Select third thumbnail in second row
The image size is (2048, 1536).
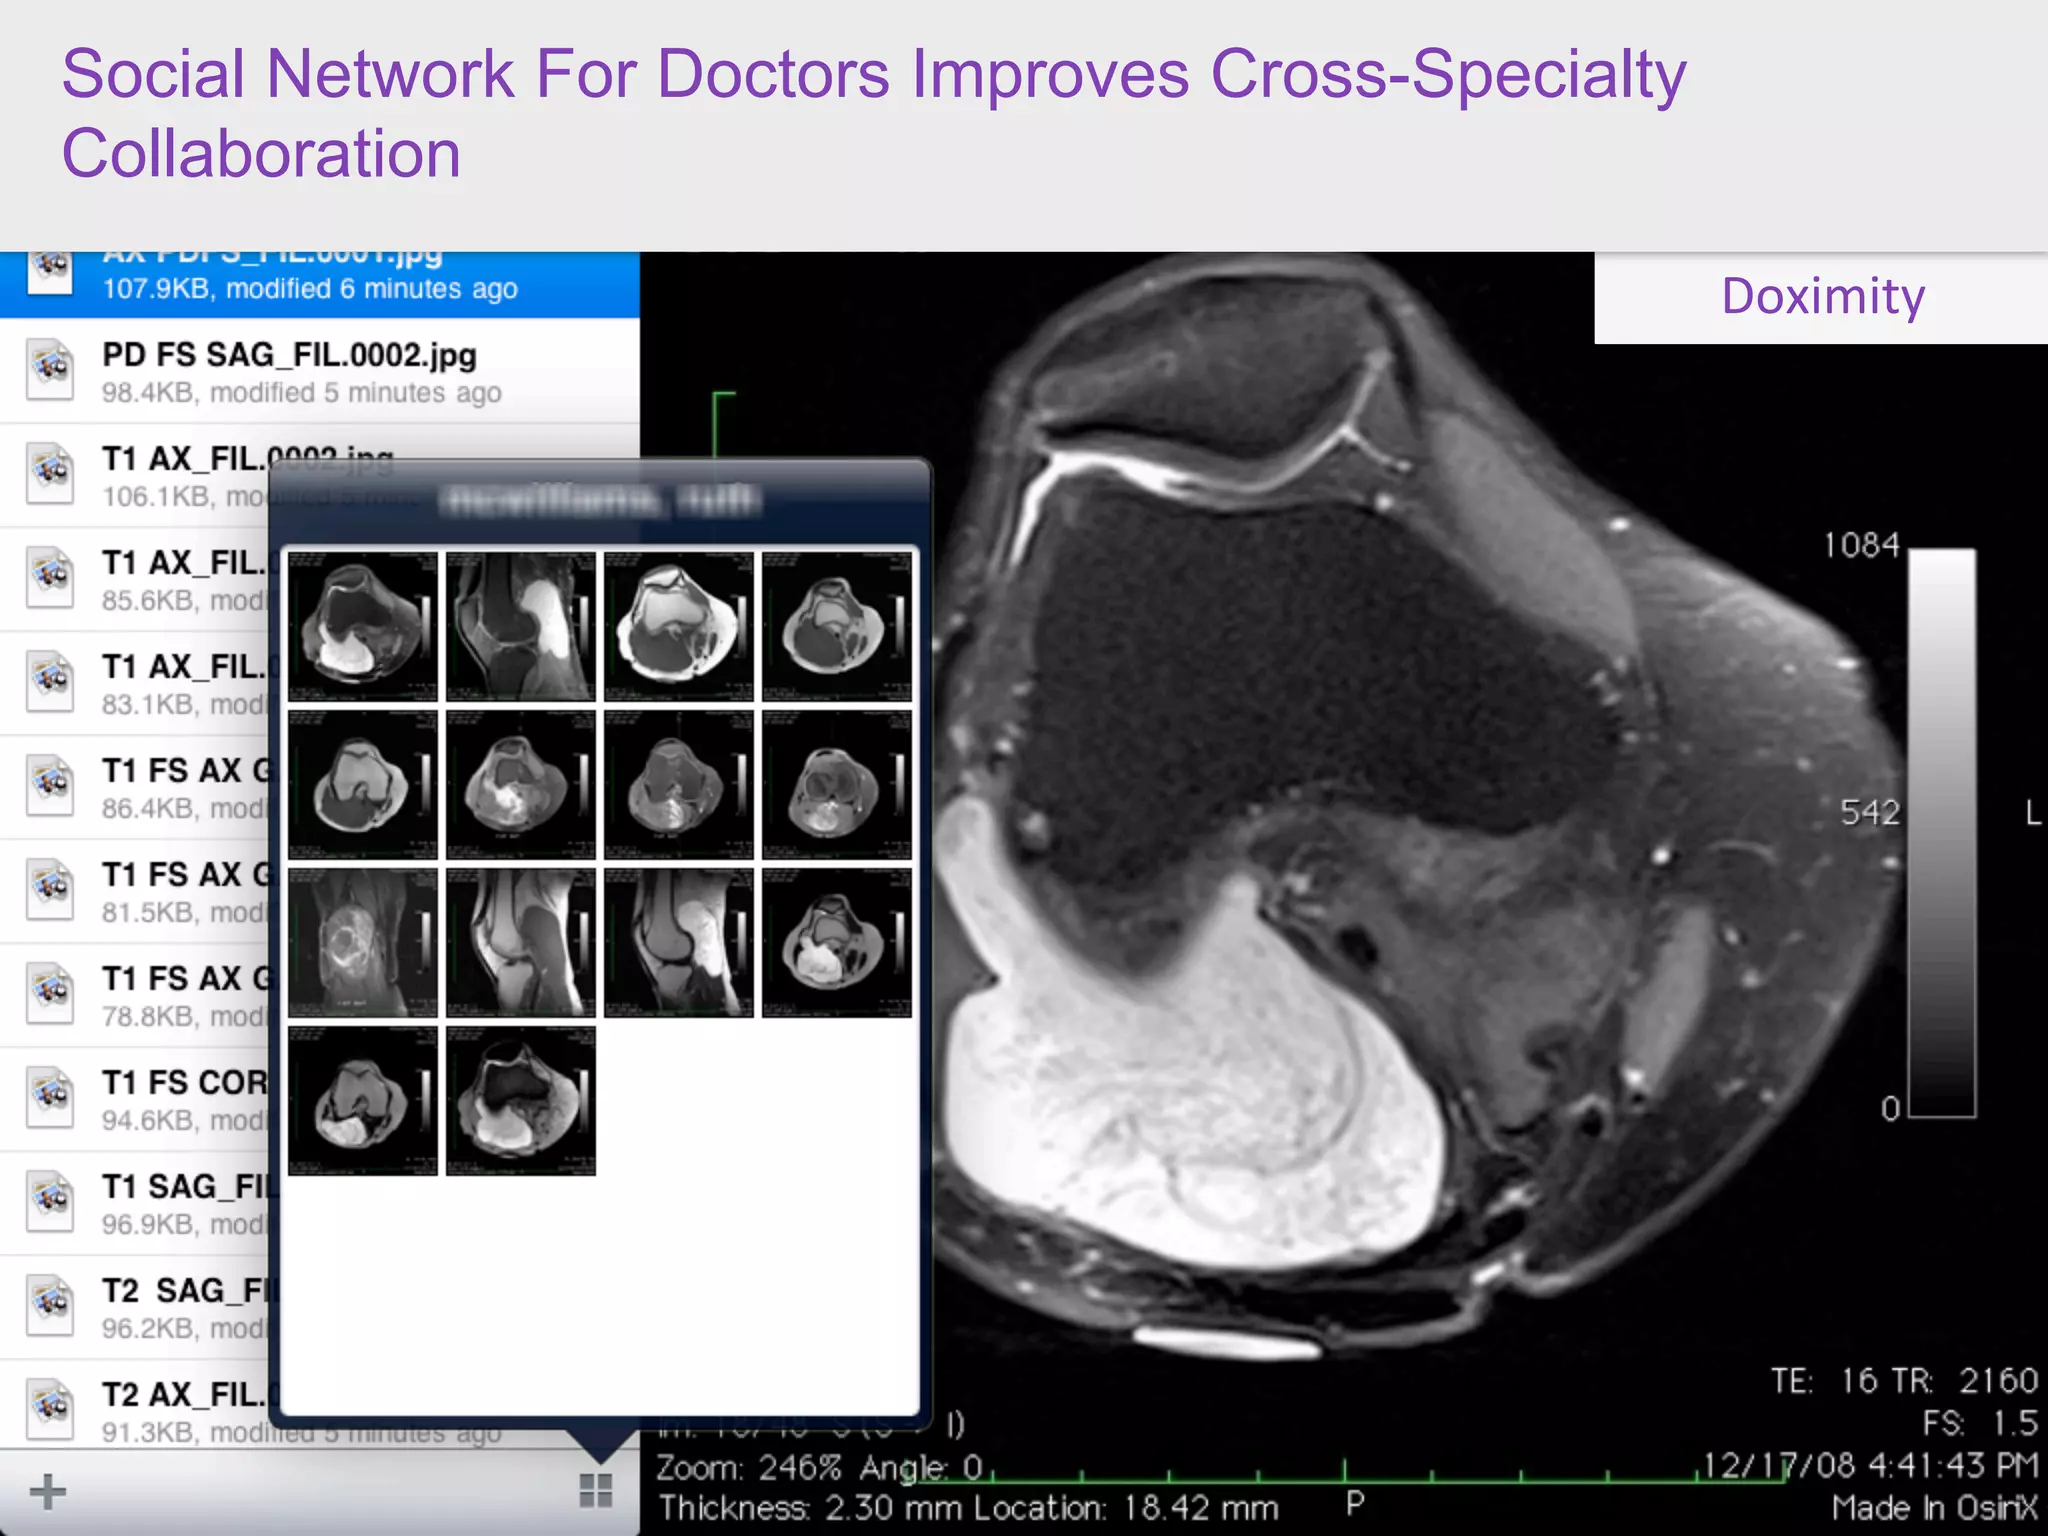click(x=679, y=785)
